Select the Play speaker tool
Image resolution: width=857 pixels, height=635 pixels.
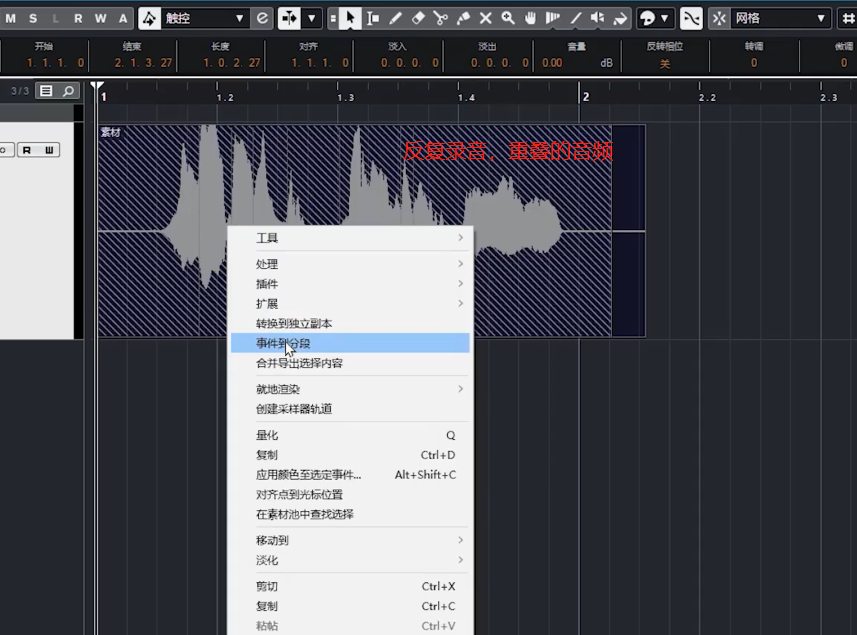coord(598,19)
